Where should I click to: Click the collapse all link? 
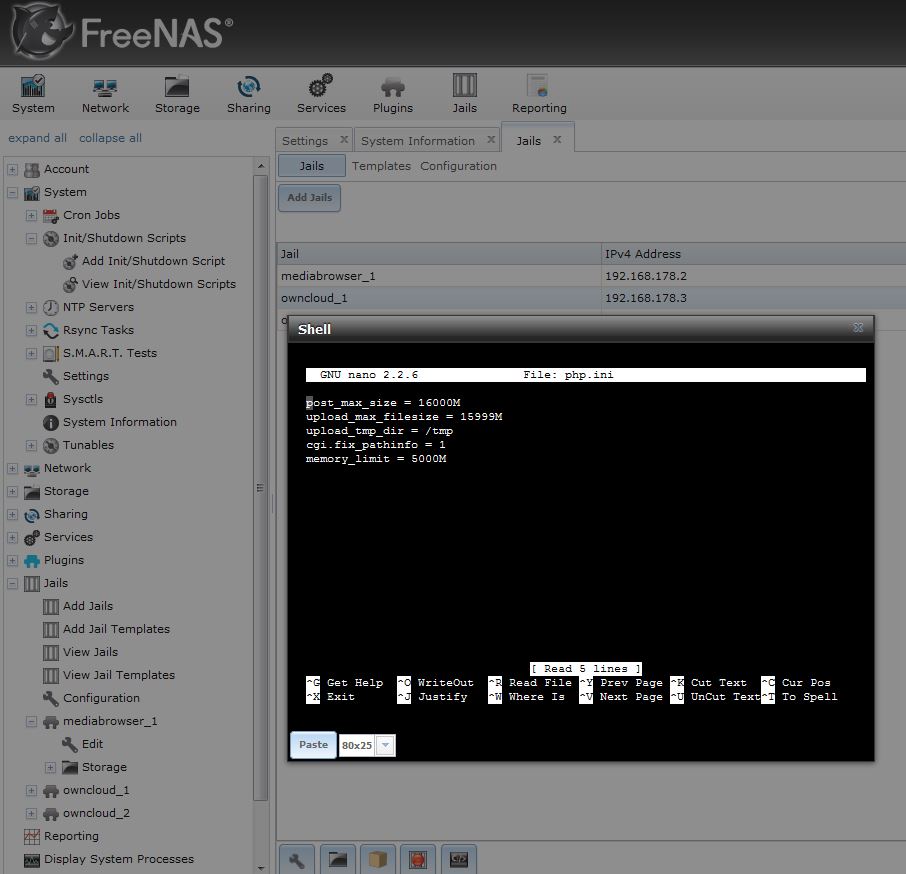coord(110,138)
